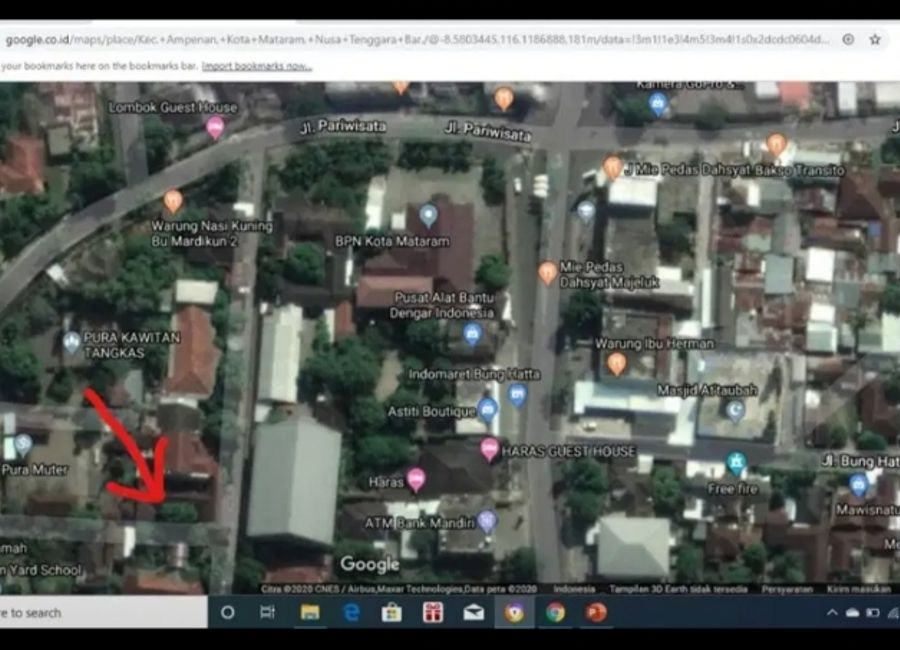Image resolution: width=900 pixels, height=650 pixels.
Task: Click the location permission icon in address bar
Action: pyautogui.click(x=848, y=40)
